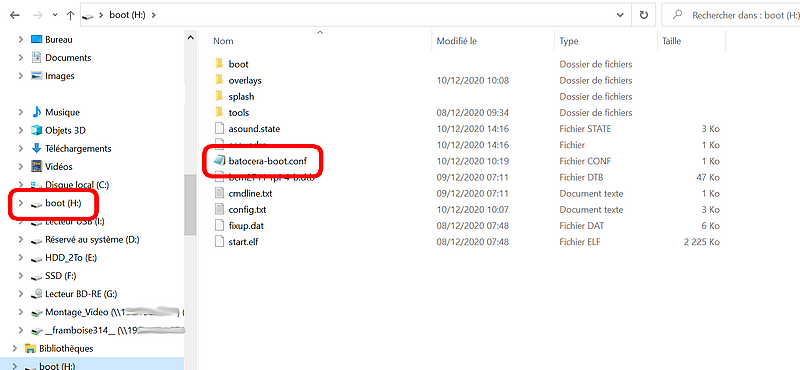Click the navigation pane scrollbar thumb
Image resolution: width=800 pixels, height=370 pixels.
pyautogui.click(x=190, y=205)
